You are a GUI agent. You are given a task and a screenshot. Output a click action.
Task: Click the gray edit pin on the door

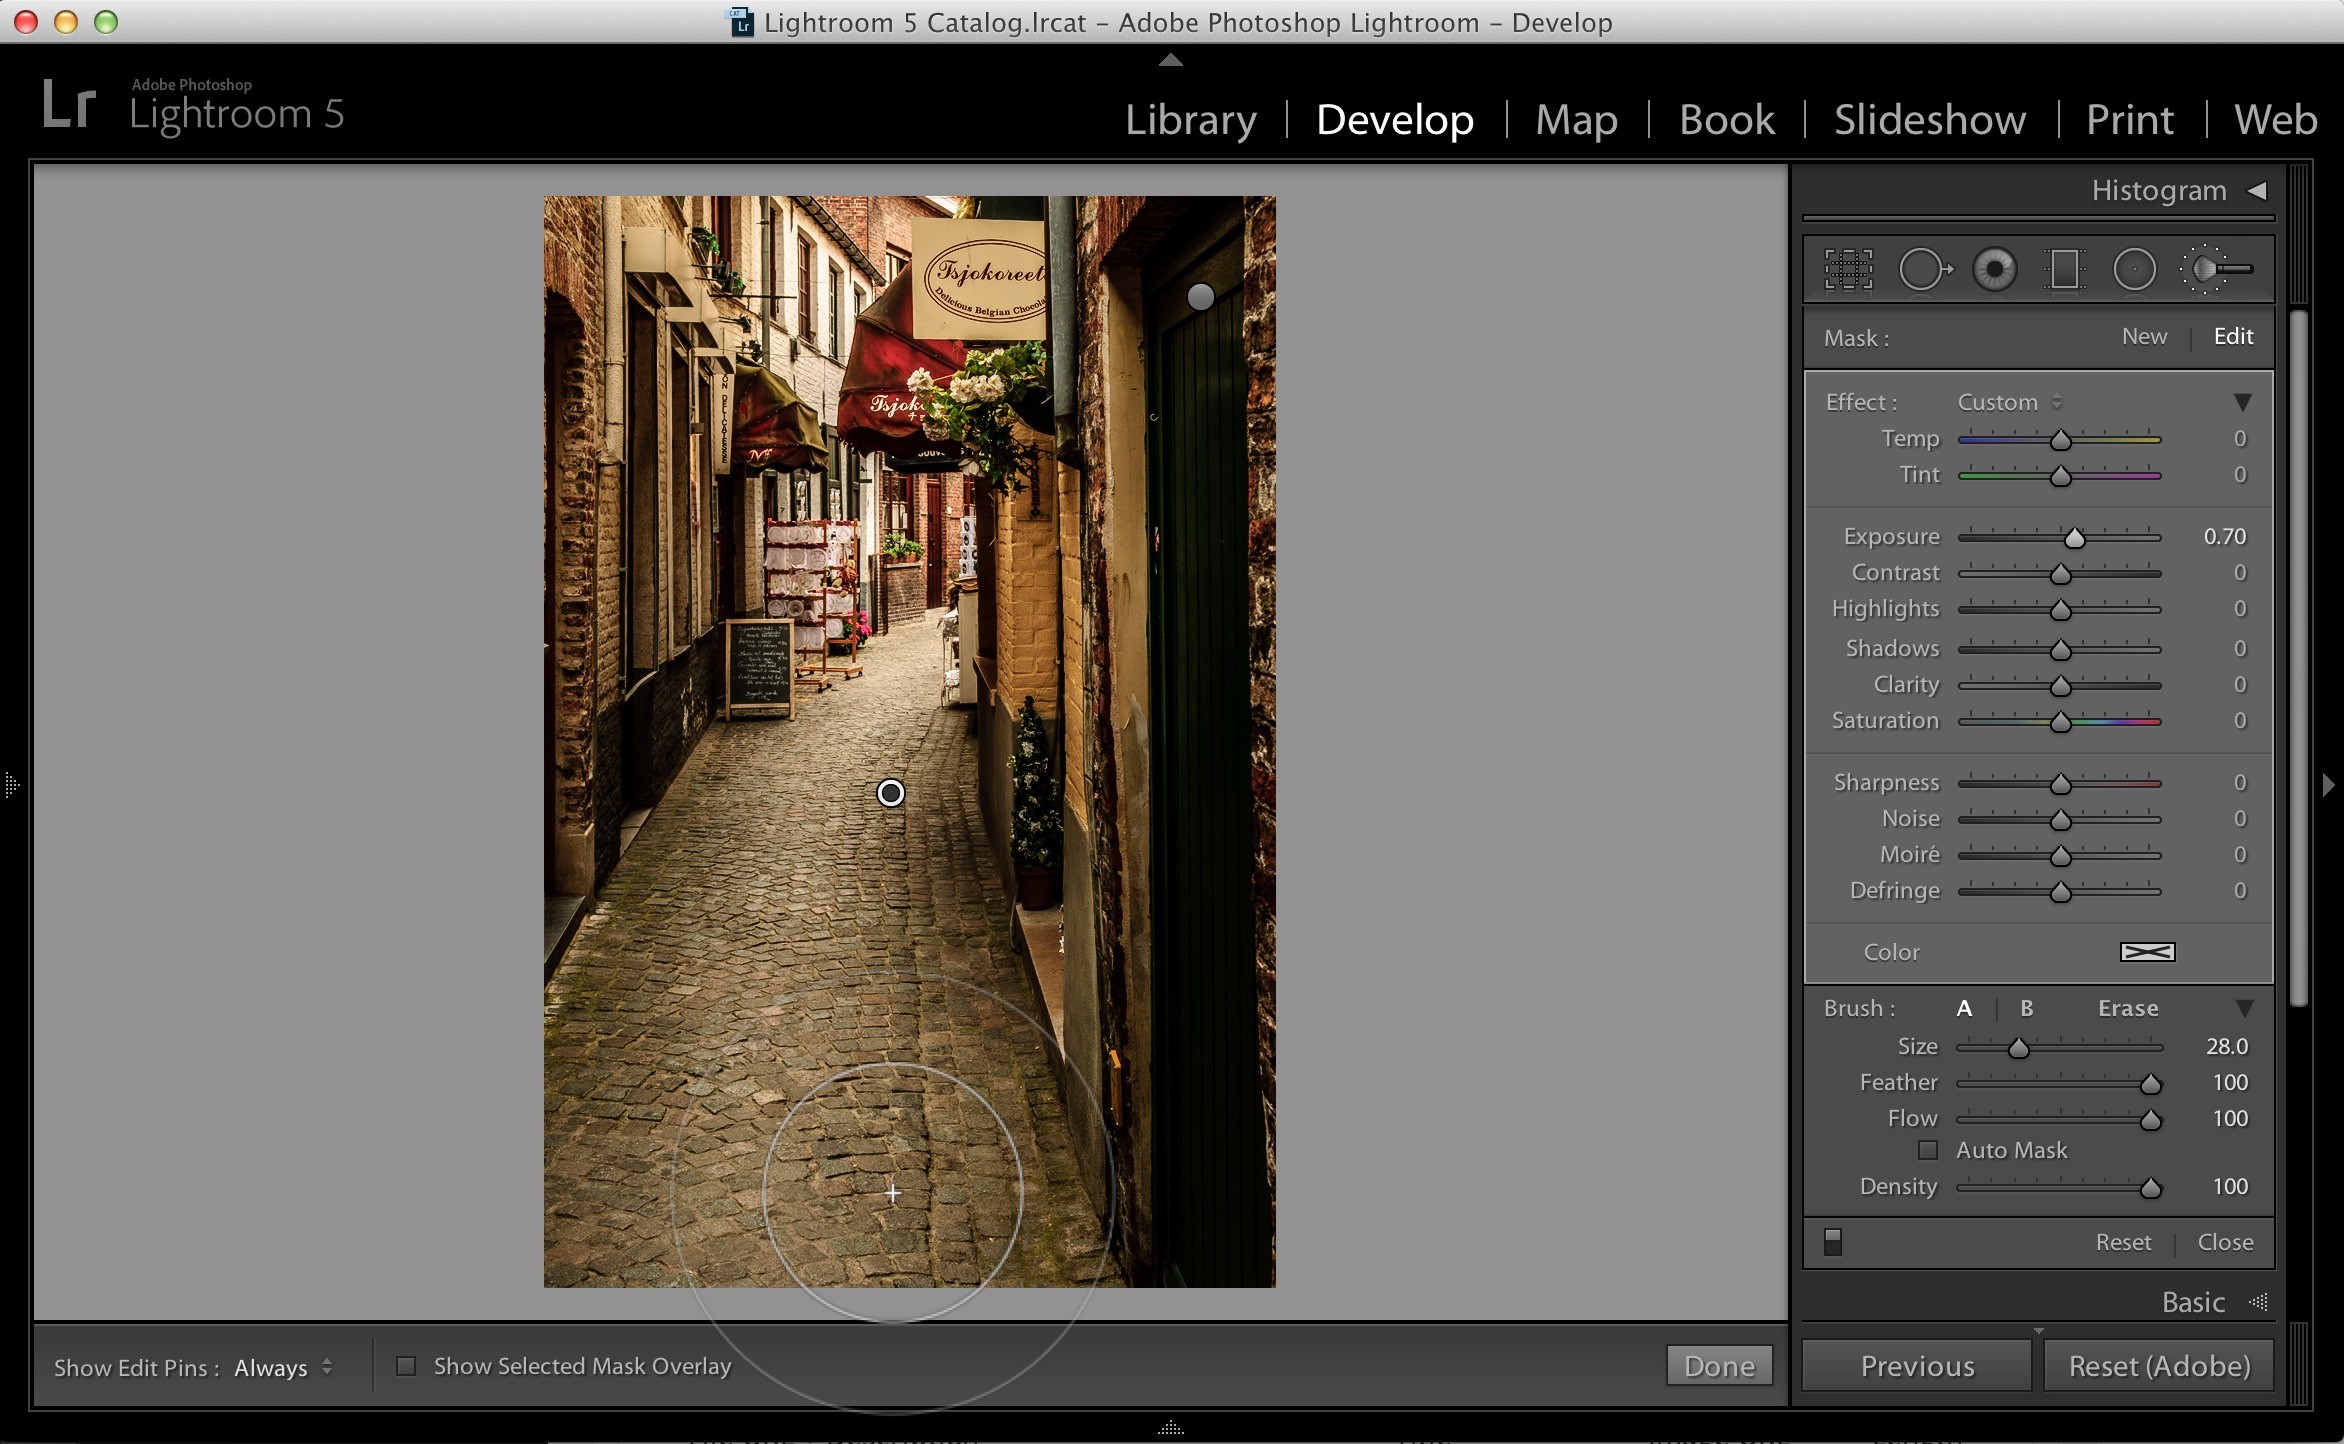1200,296
